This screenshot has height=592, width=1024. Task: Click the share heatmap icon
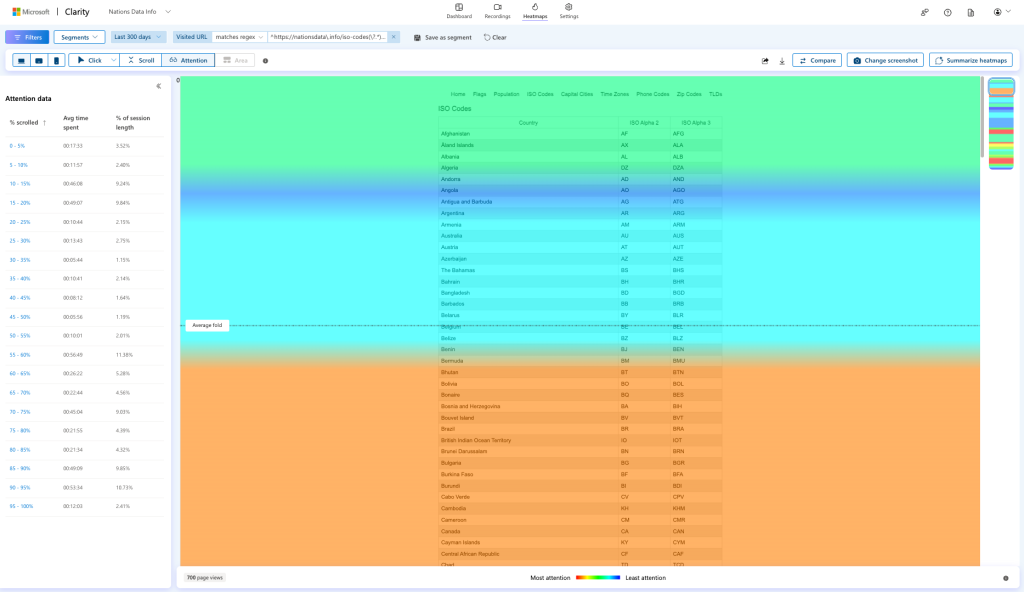[x=765, y=60]
